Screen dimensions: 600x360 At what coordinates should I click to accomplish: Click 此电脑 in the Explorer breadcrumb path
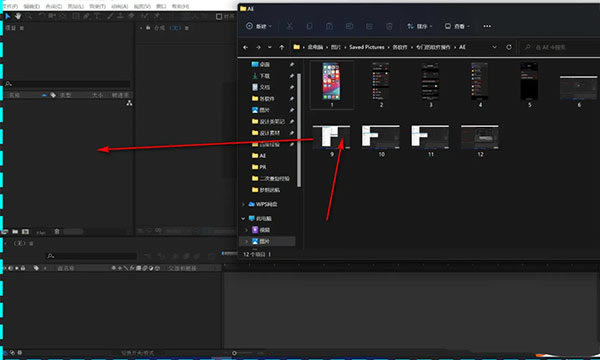315,47
